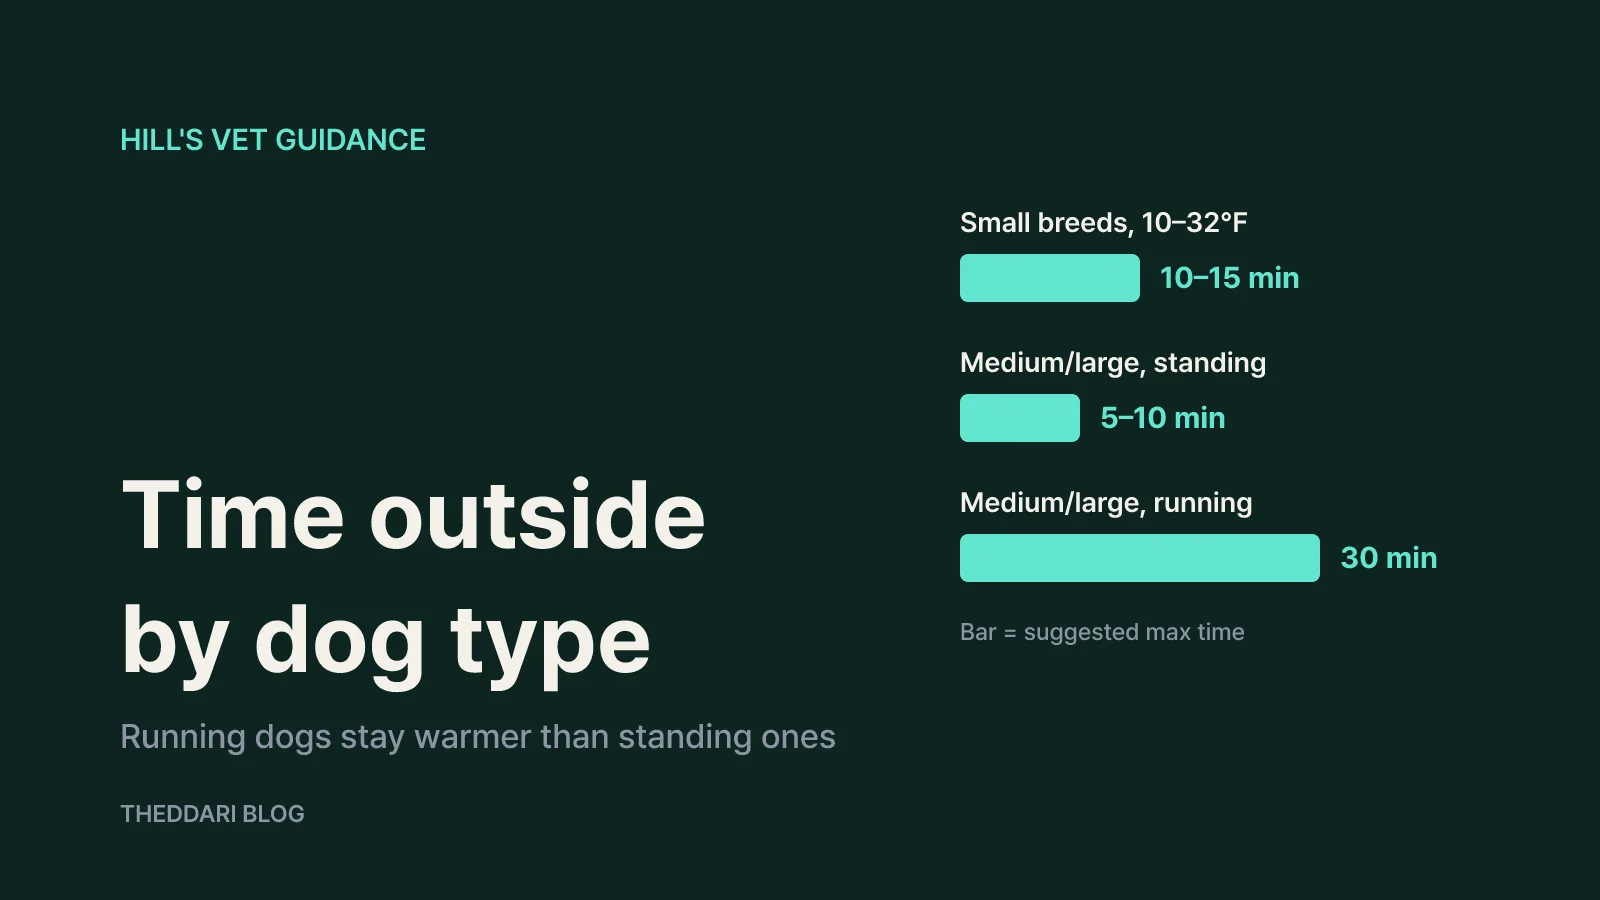
Task: Click the by dog type title line
Action: click(386, 642)
